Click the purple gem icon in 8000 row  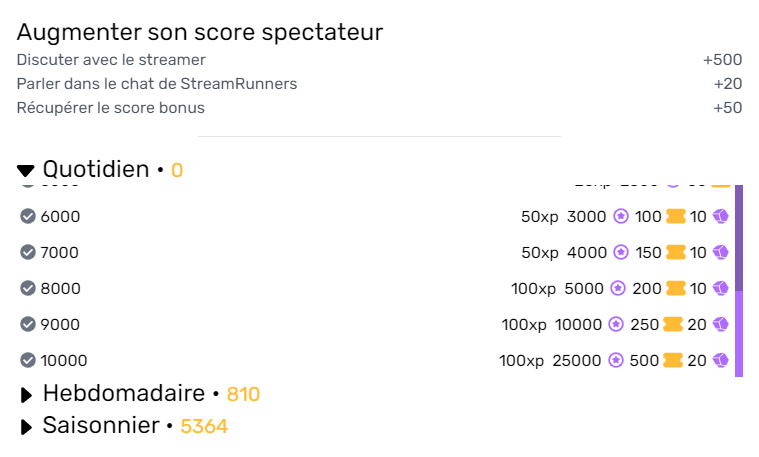721,288
